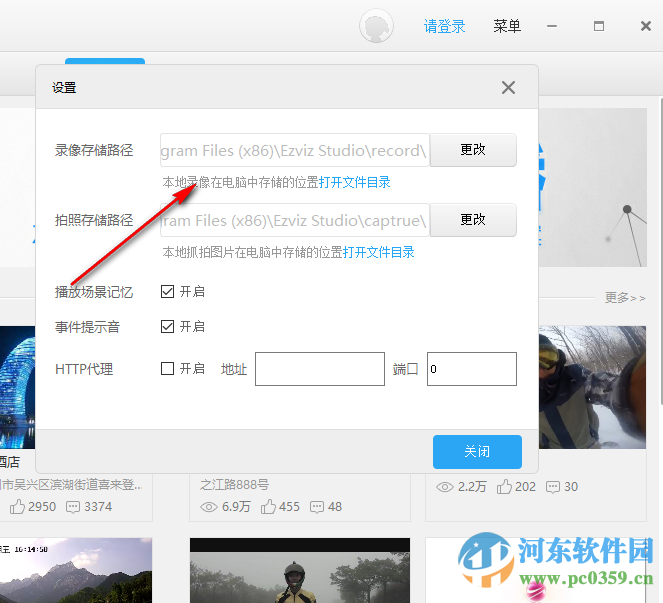Click the views eye icon beside 6.9万
This screenshot has width=663, height=603.
(x=208, y=507)
